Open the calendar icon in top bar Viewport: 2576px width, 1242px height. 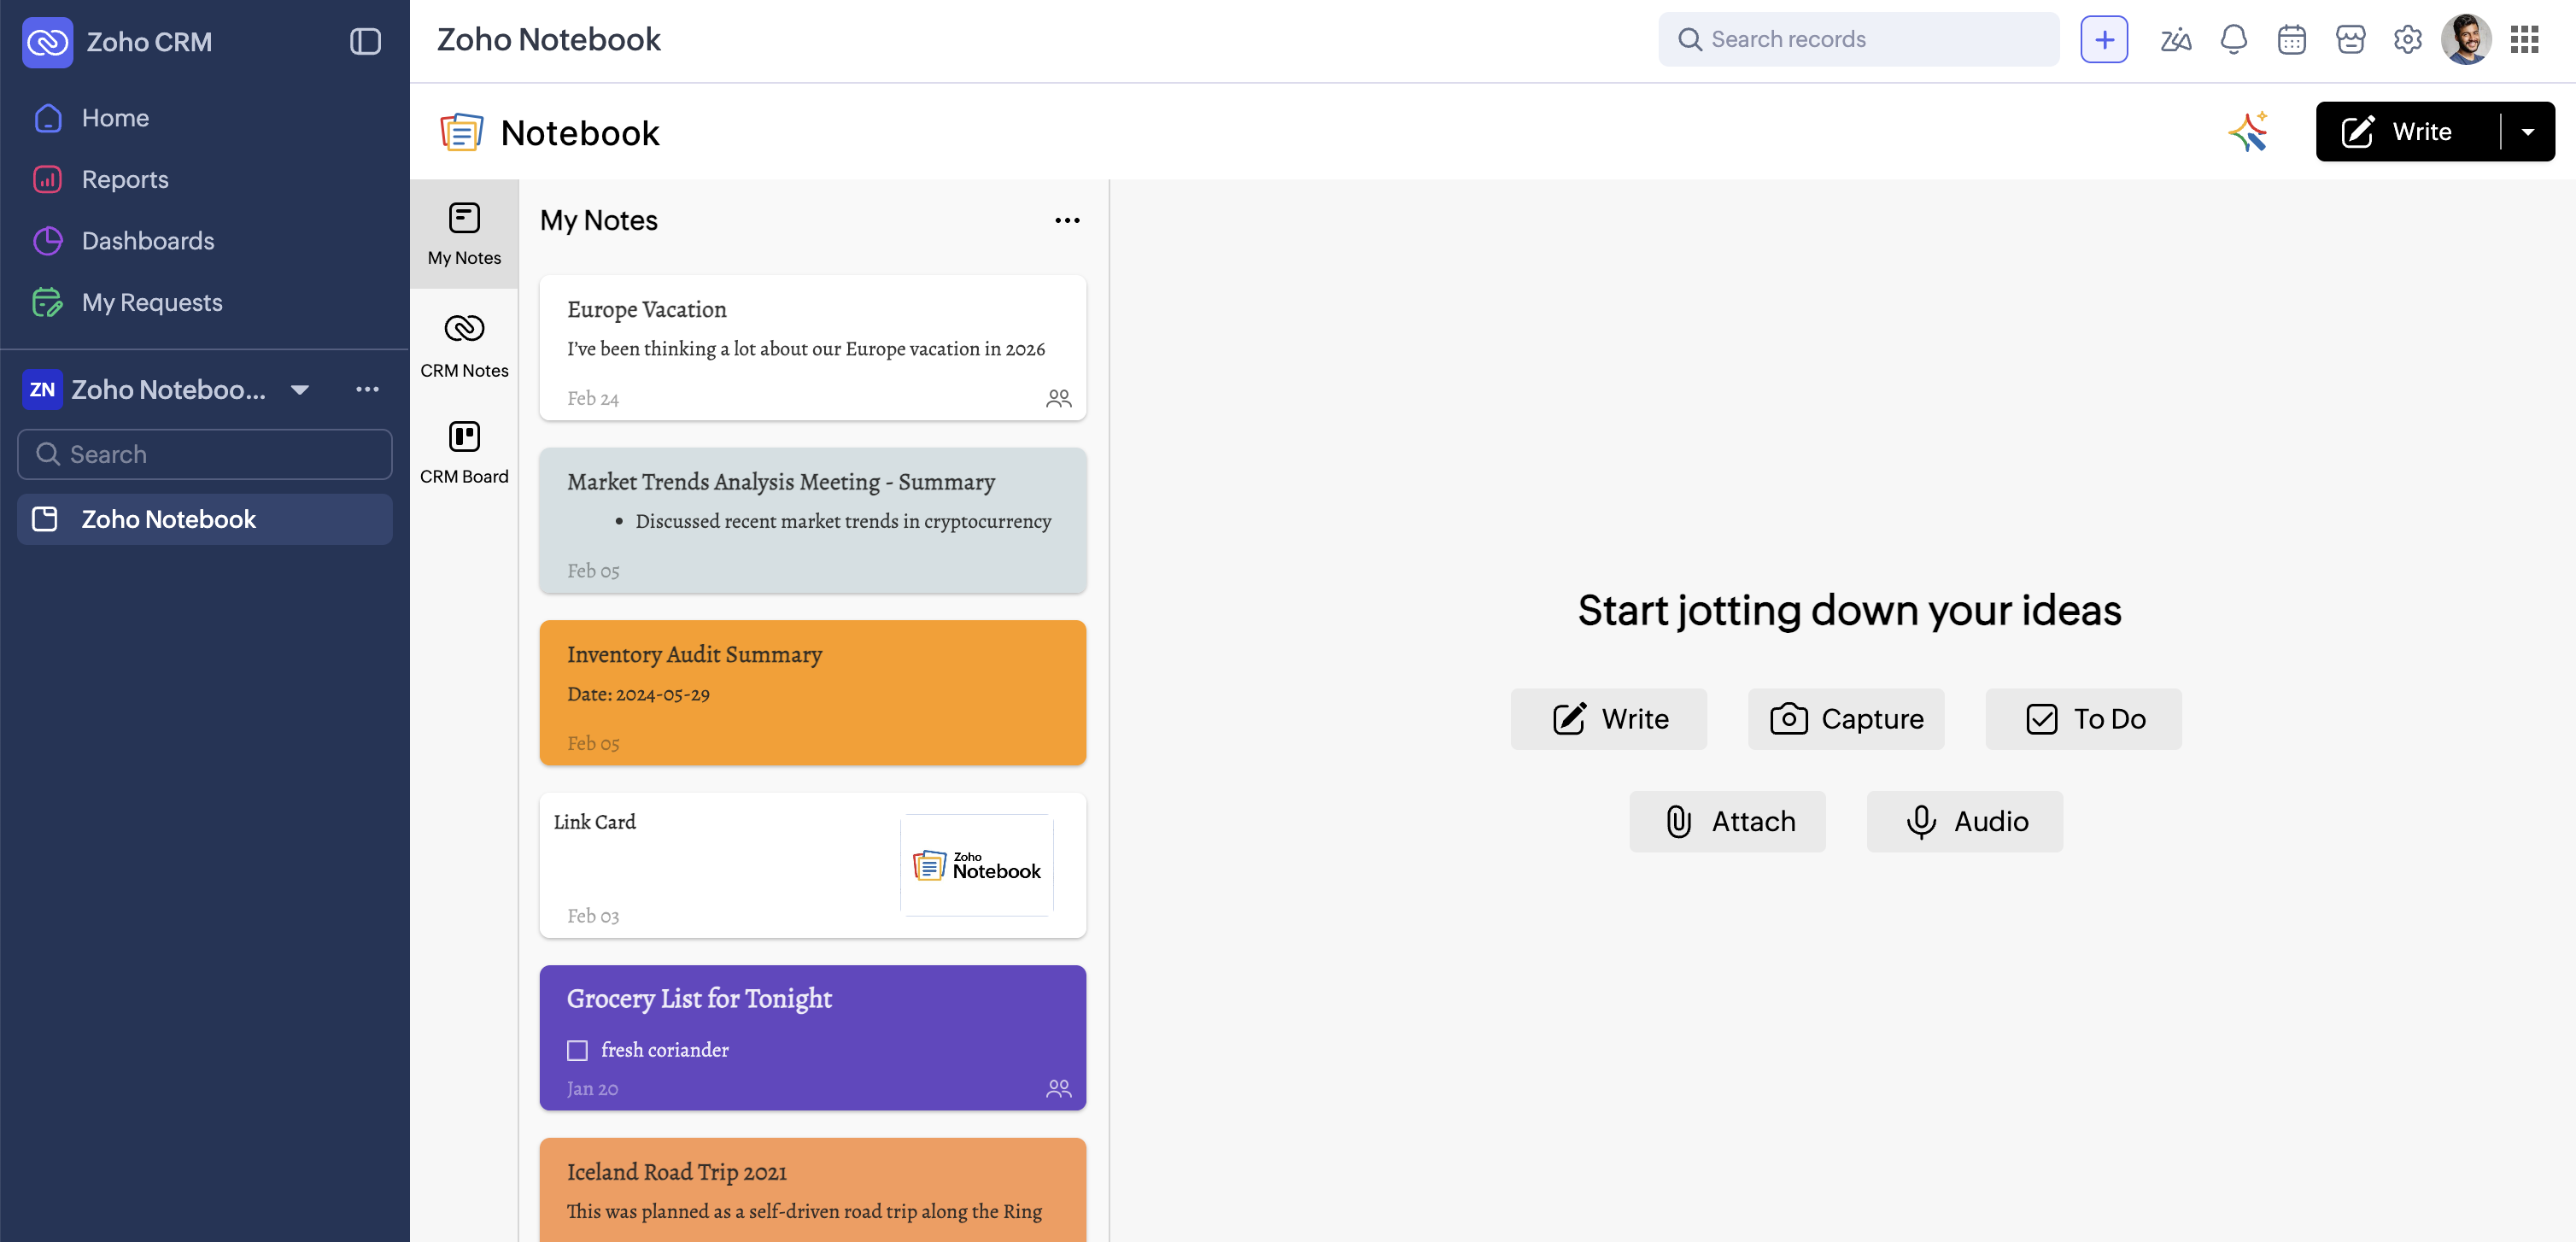pyautogui.click(x=2291, y=40)
